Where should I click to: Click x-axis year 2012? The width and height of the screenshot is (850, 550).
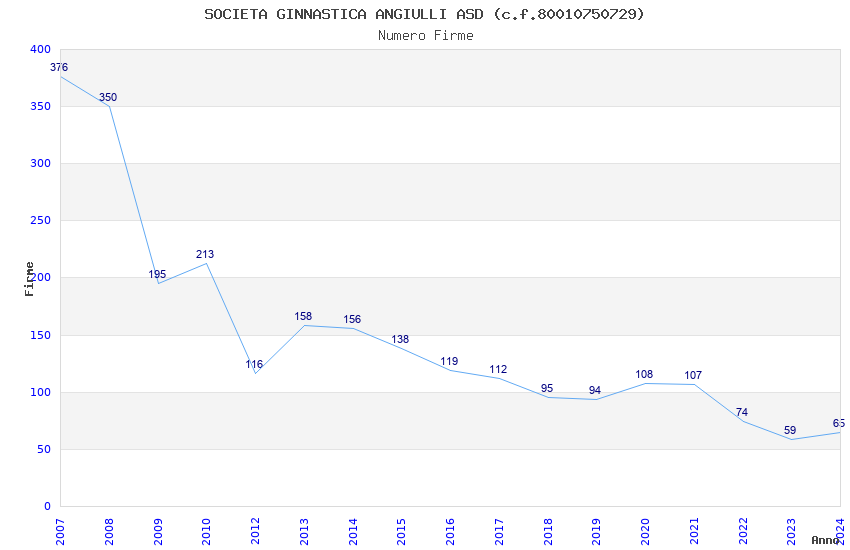pyautogui.click(x=255, y=532)
